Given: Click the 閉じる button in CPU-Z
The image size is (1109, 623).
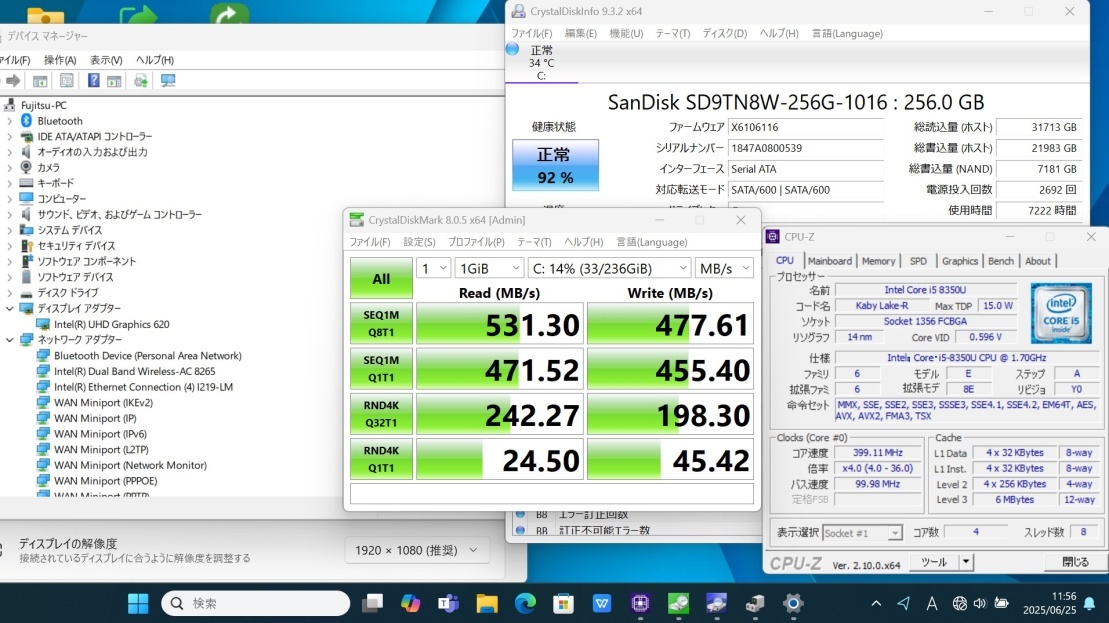Looking at the screenshot, I should coord(1076,562).
